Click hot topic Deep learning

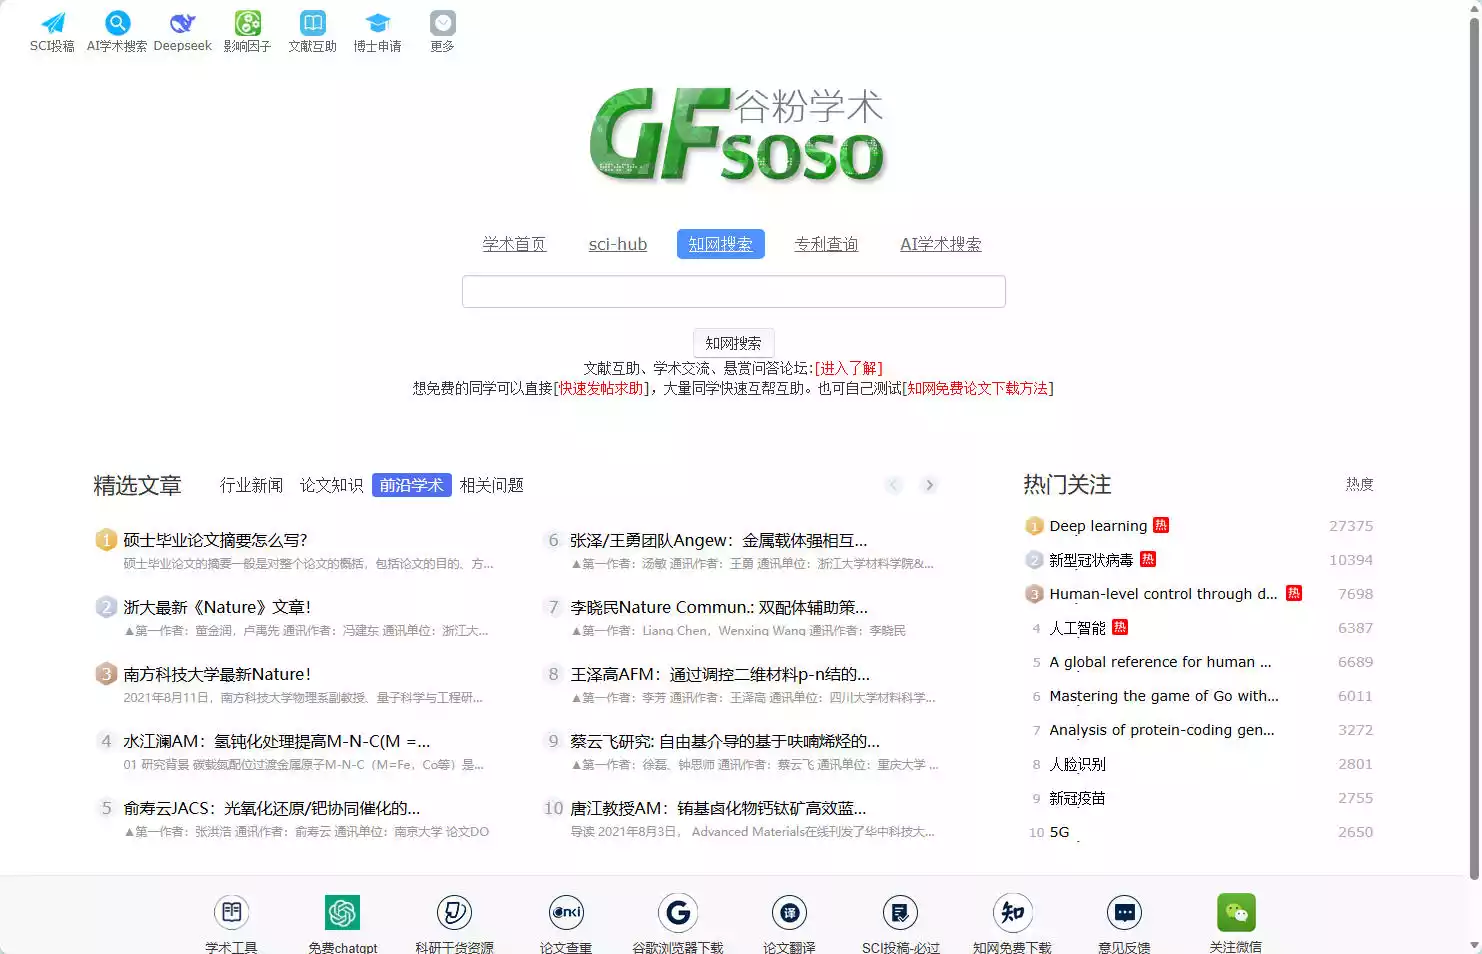[x=1098, y=526]
